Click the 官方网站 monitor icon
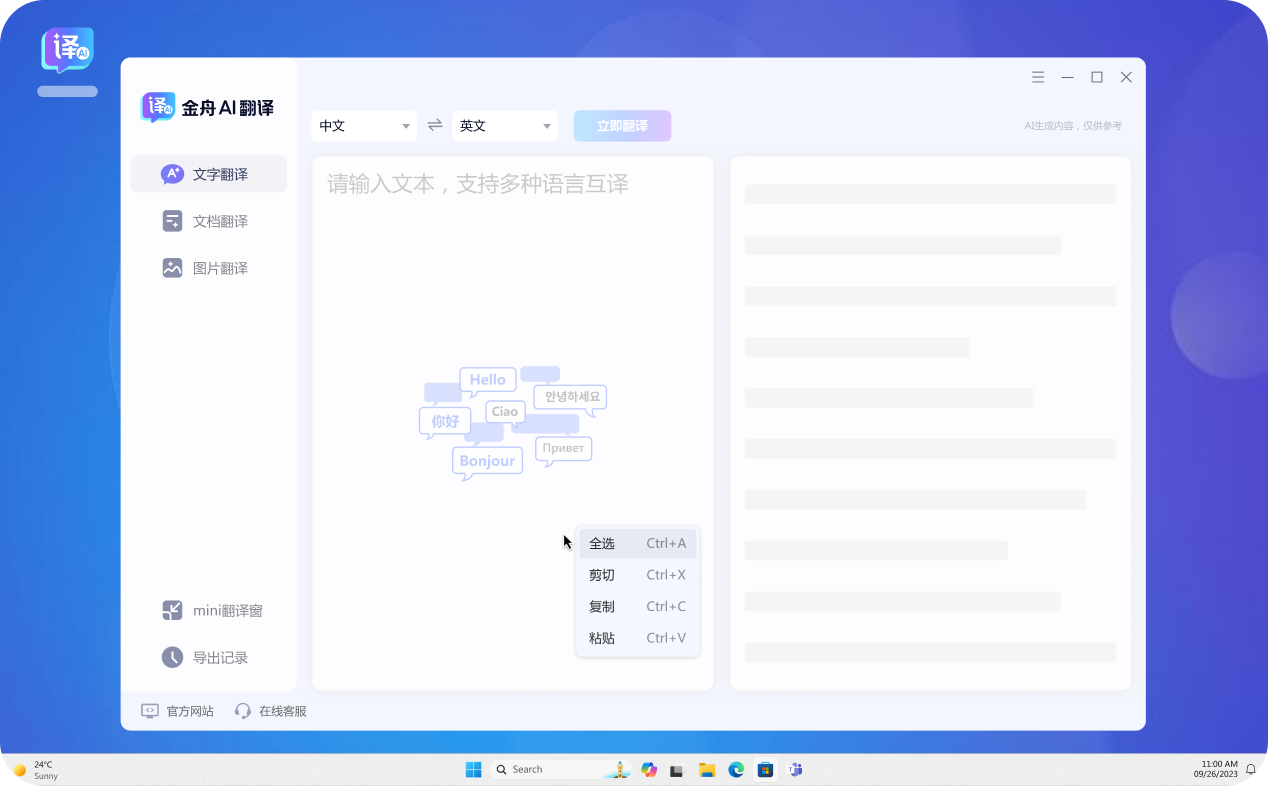This screenshot has height=787, width=1268. (x=150, y=711)
